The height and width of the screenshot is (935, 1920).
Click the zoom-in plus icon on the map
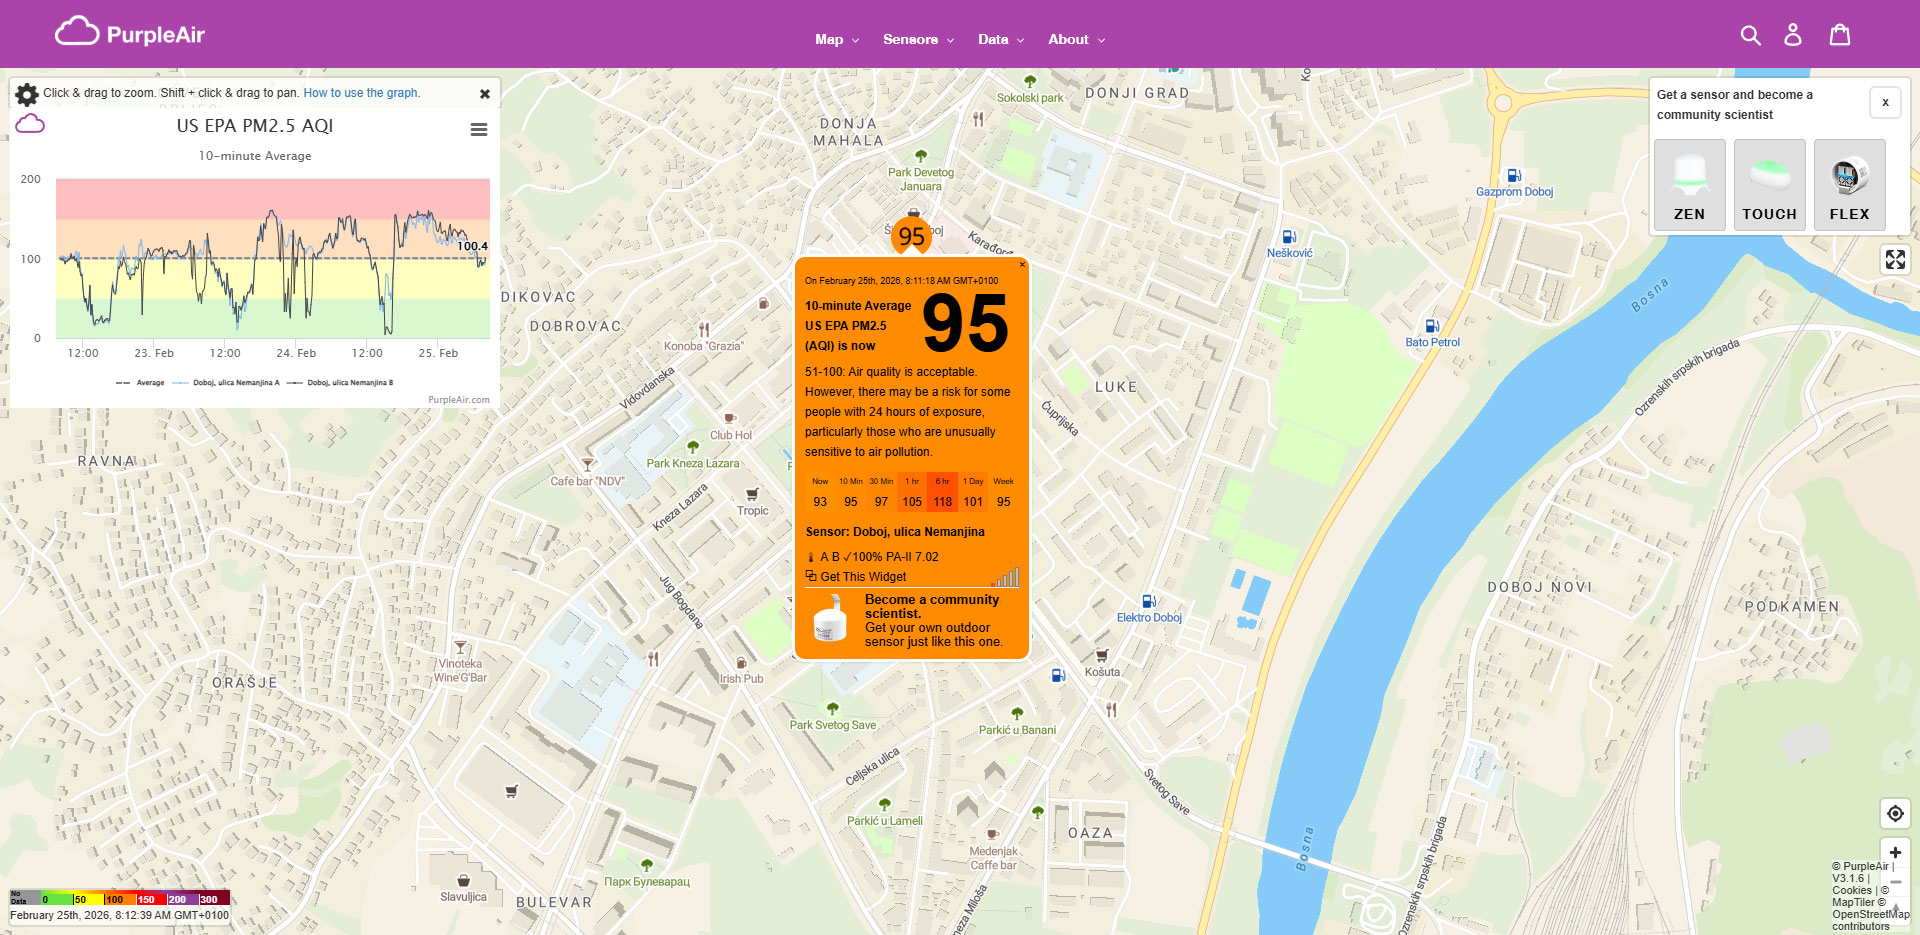pos(1895,852)
